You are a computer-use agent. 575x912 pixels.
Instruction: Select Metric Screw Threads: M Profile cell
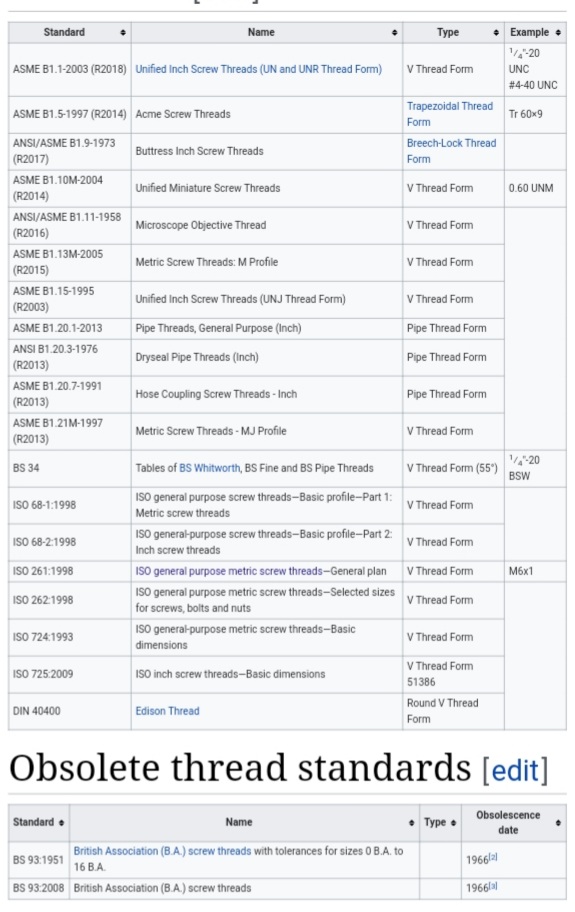(267, 263)
